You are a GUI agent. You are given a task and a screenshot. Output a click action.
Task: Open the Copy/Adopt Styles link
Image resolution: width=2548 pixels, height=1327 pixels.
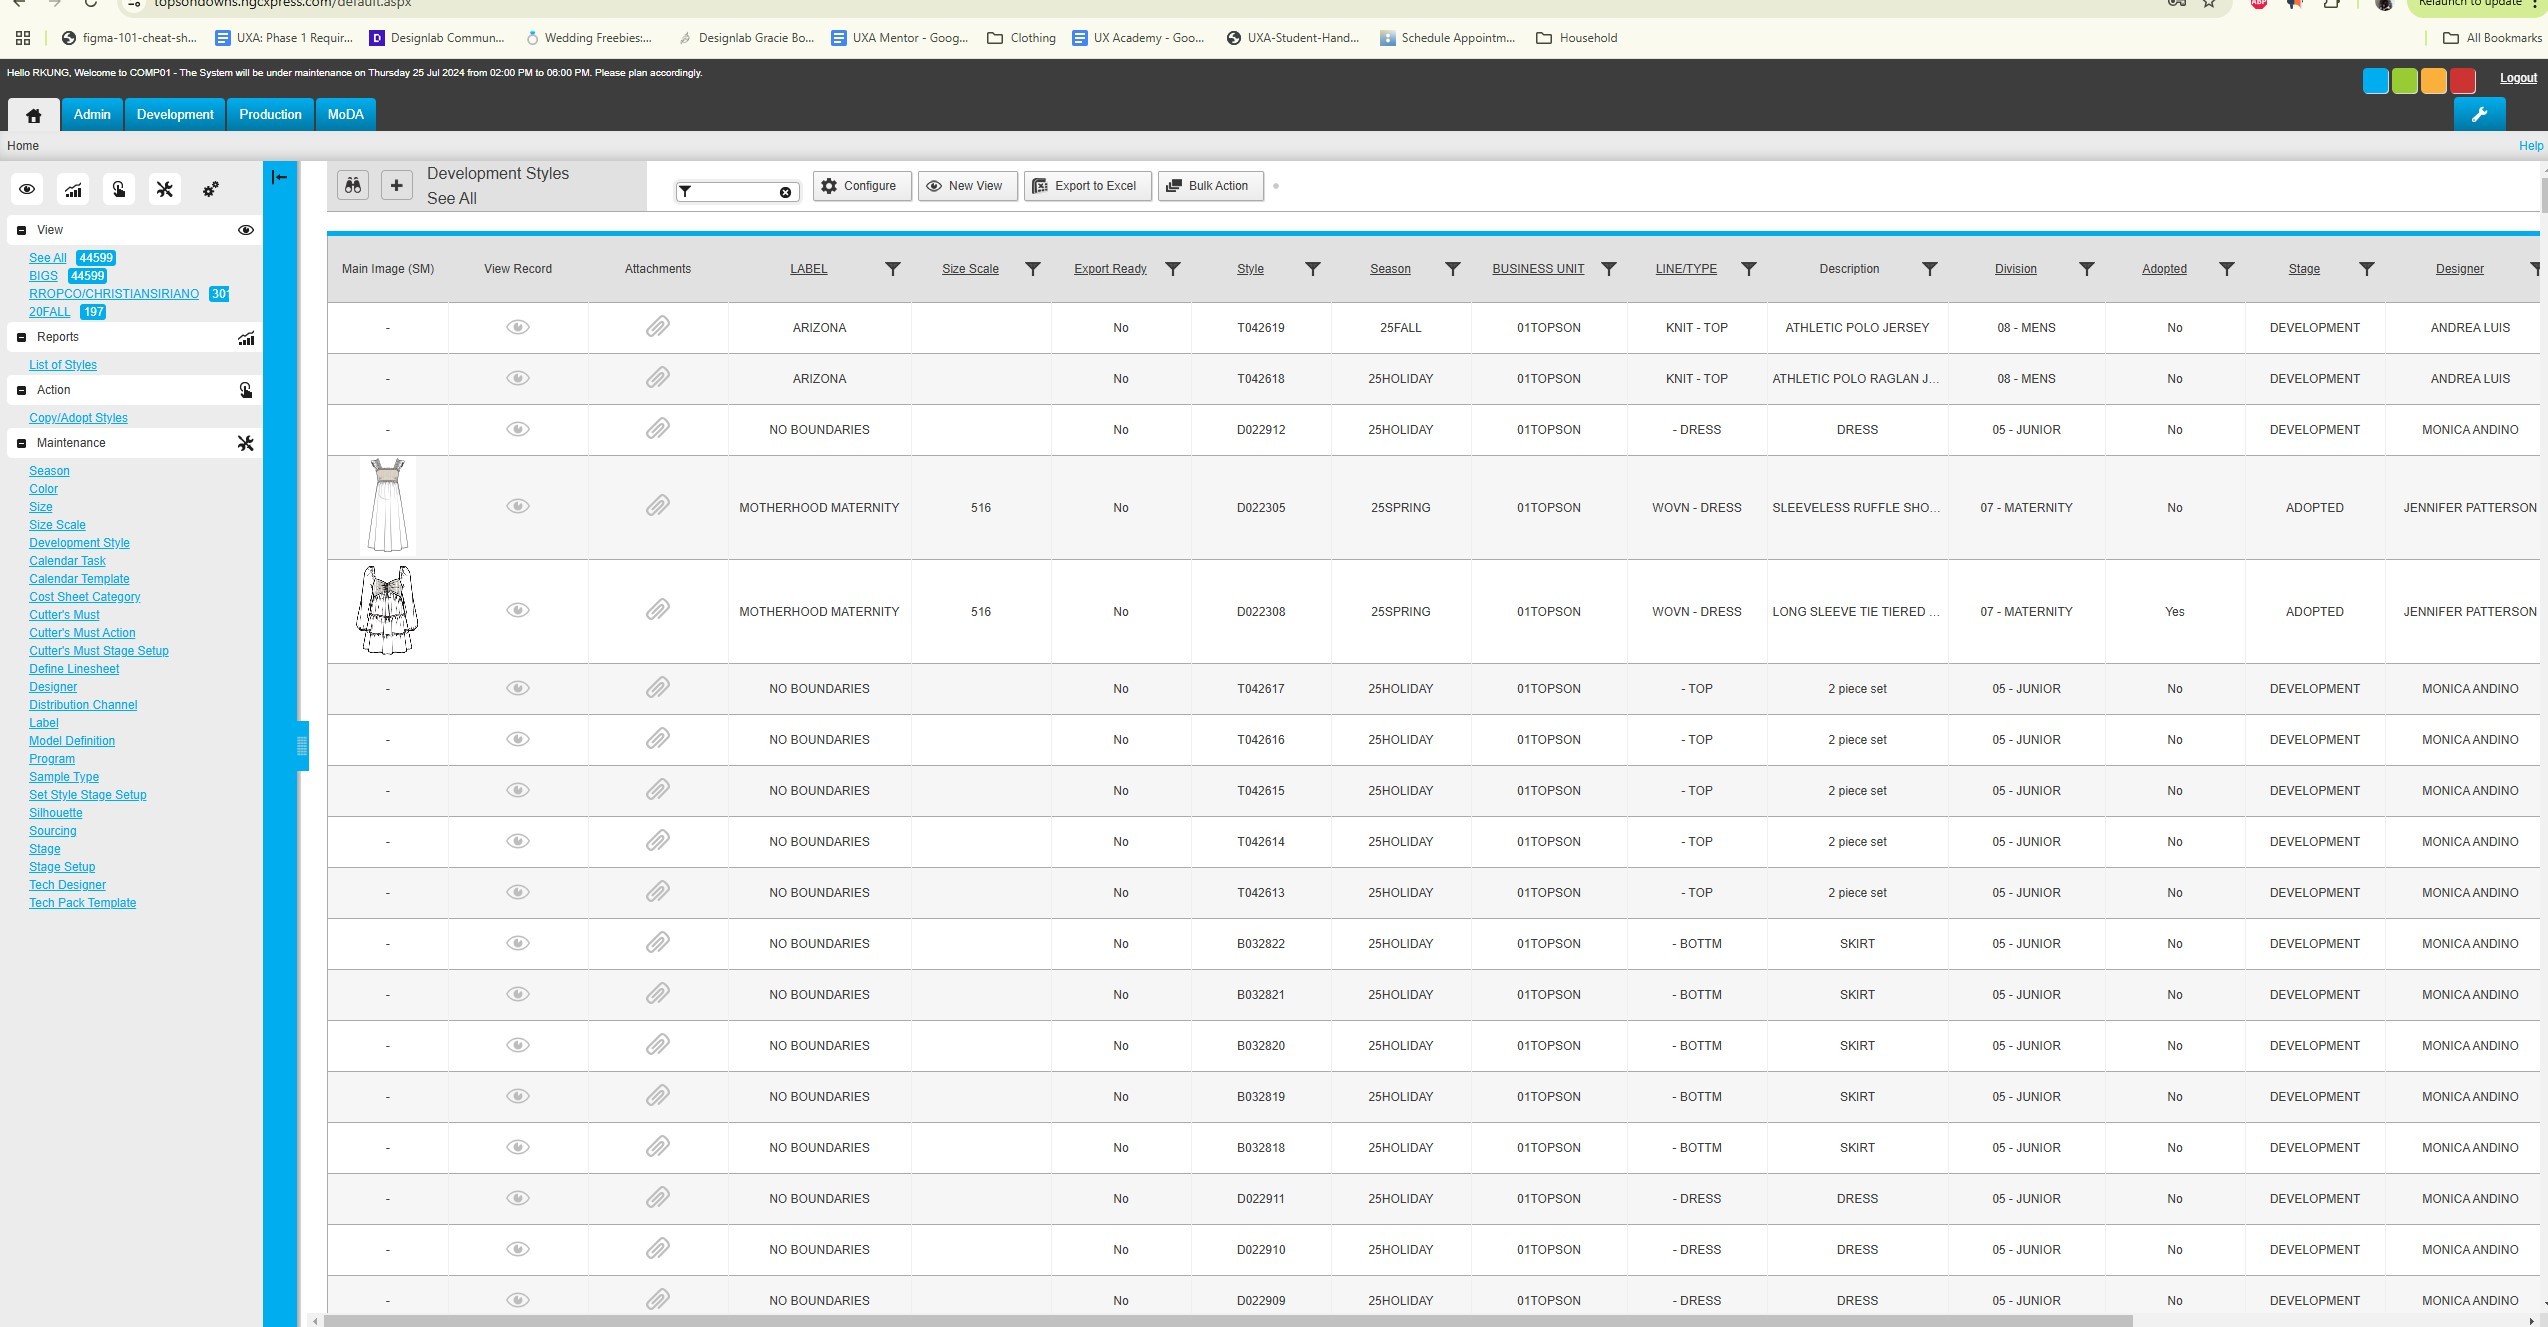[x=78, y=418]
